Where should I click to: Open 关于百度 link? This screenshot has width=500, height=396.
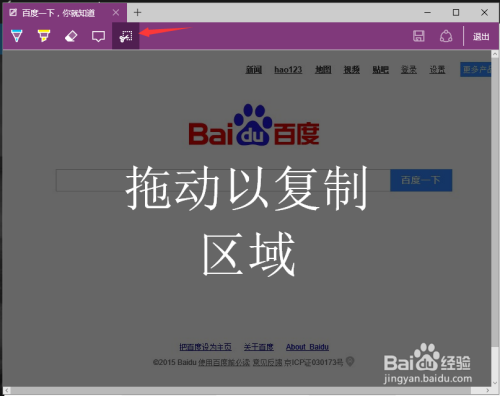click(x=259, y=347)
